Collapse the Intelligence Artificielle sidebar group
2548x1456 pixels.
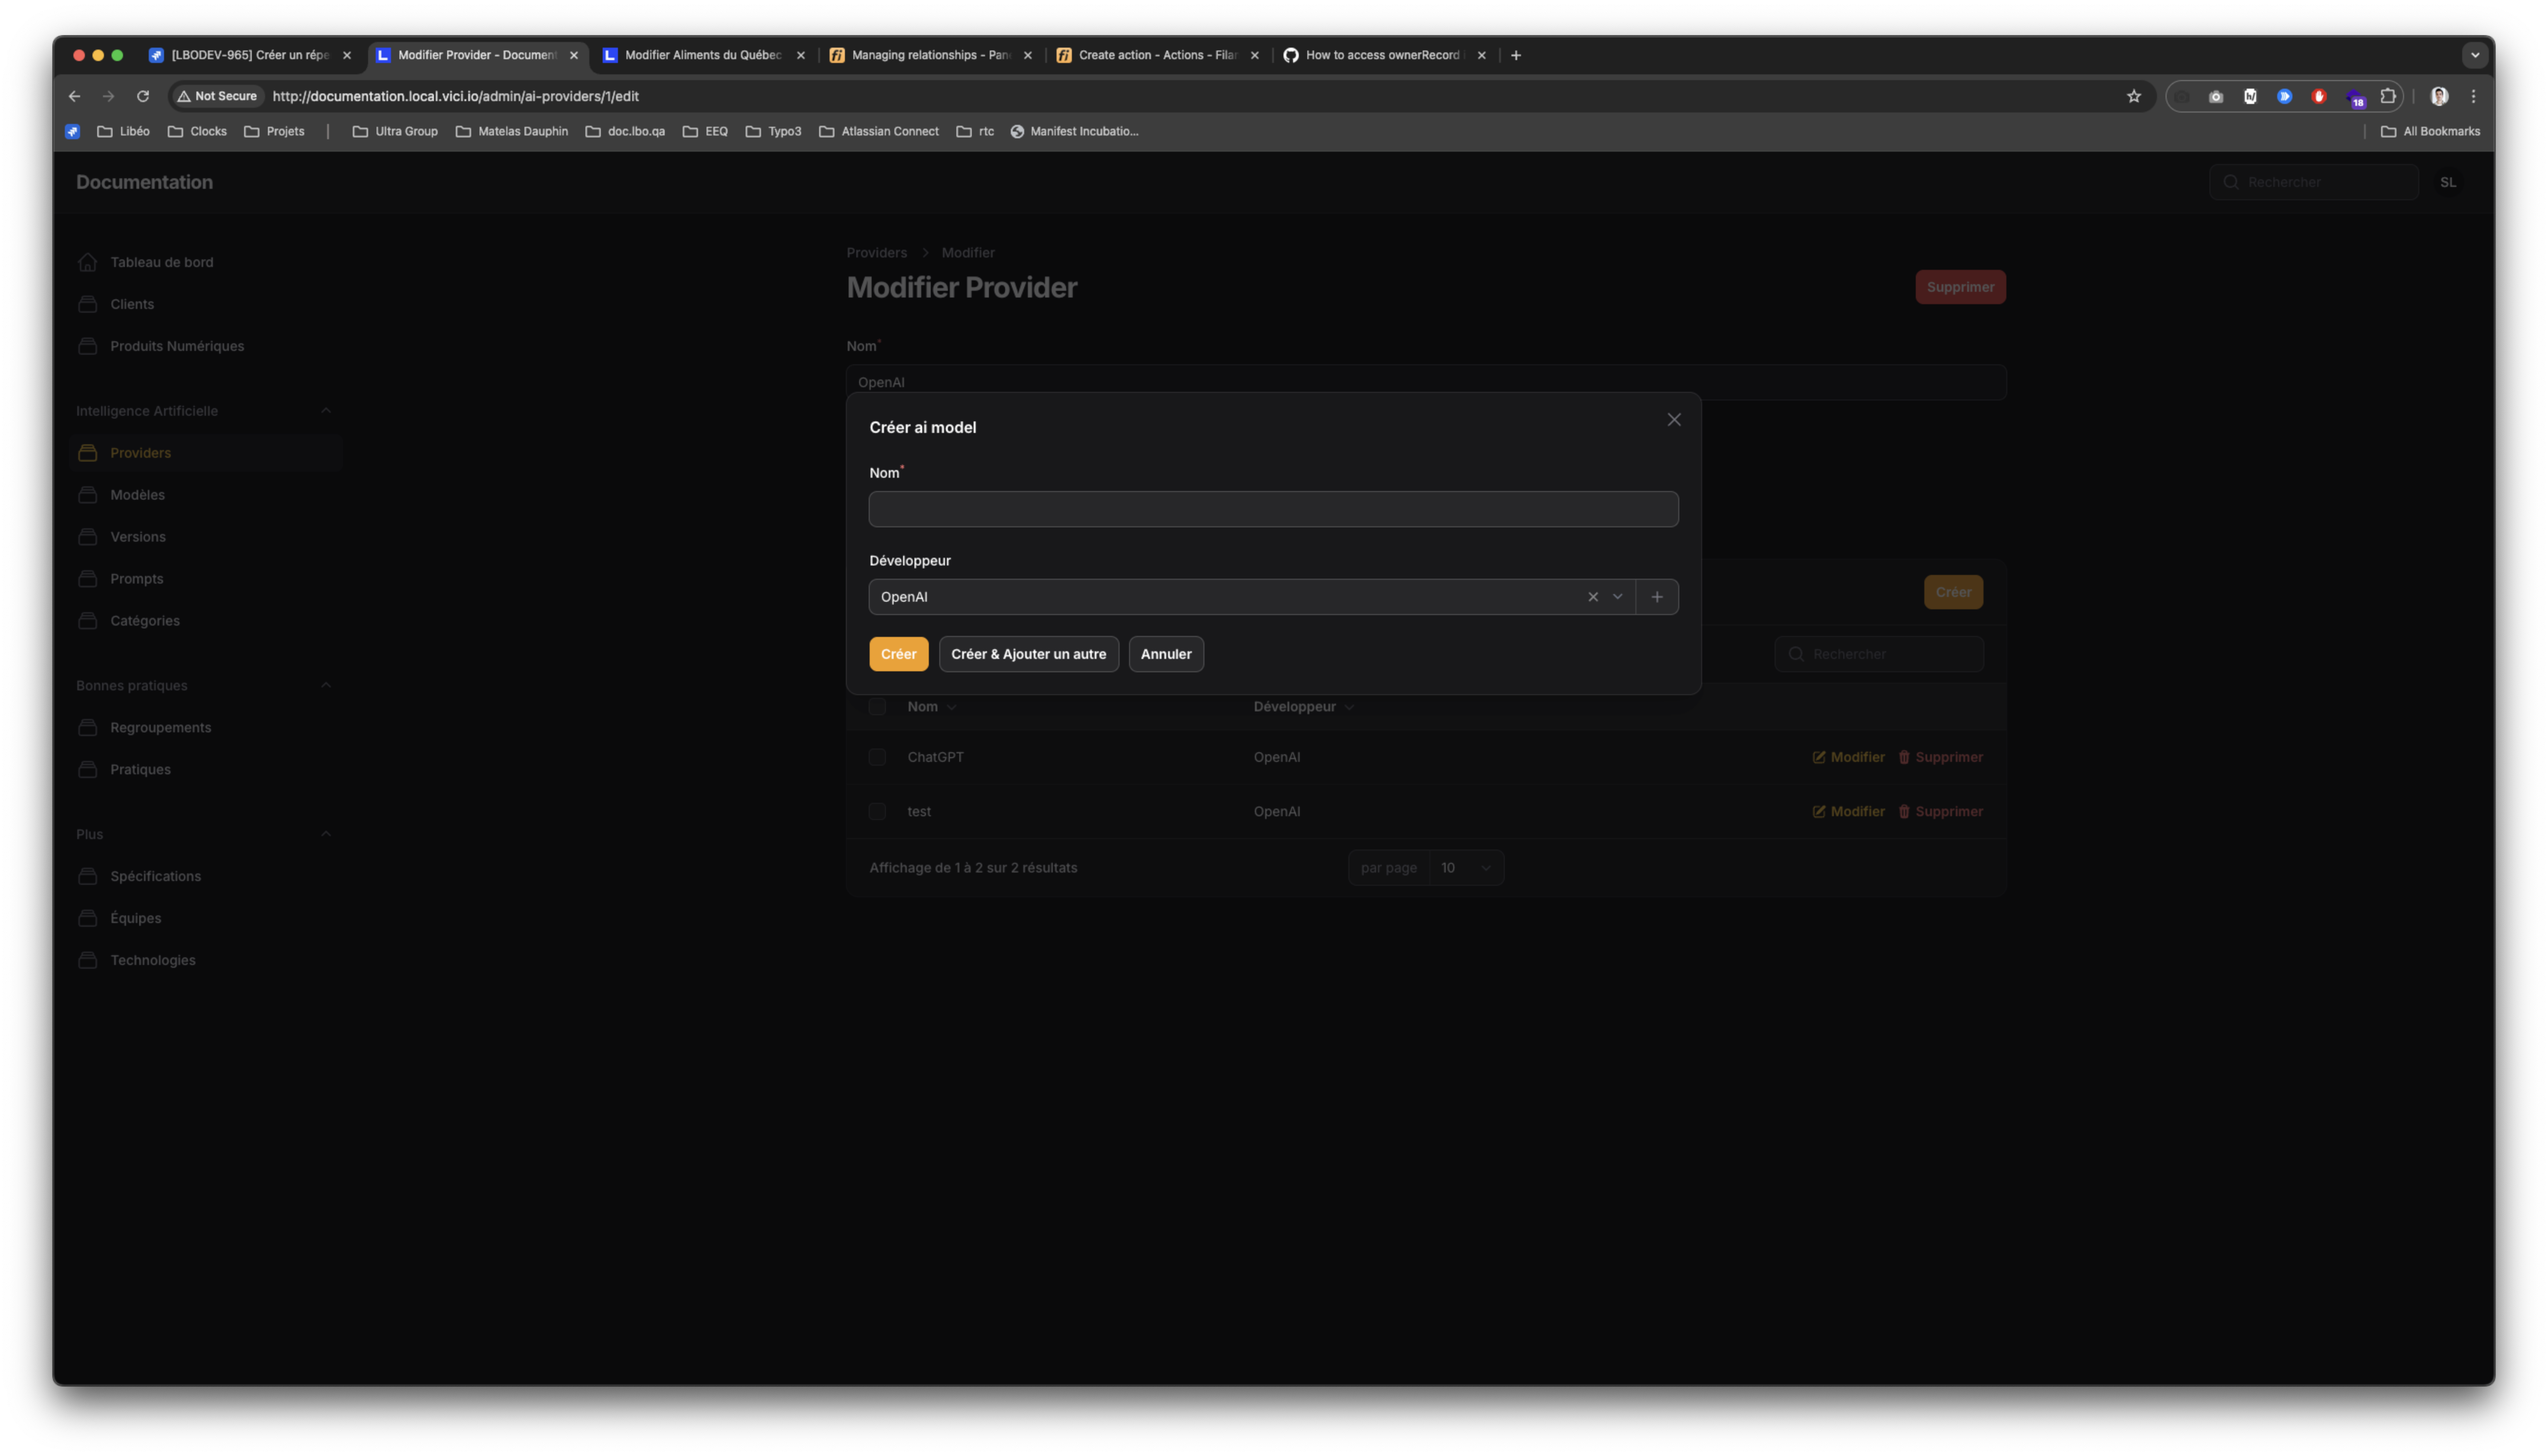click(325, 411)
